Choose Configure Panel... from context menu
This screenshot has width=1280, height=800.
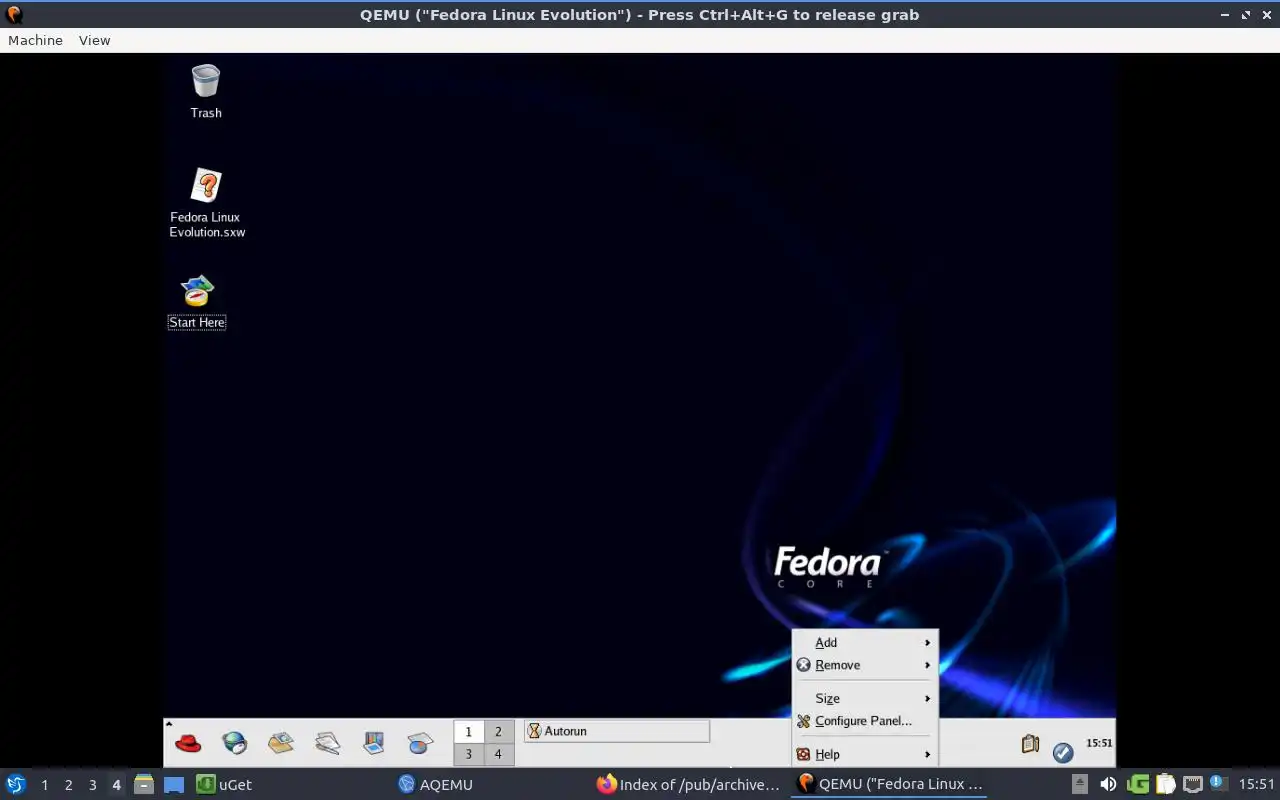865,721
